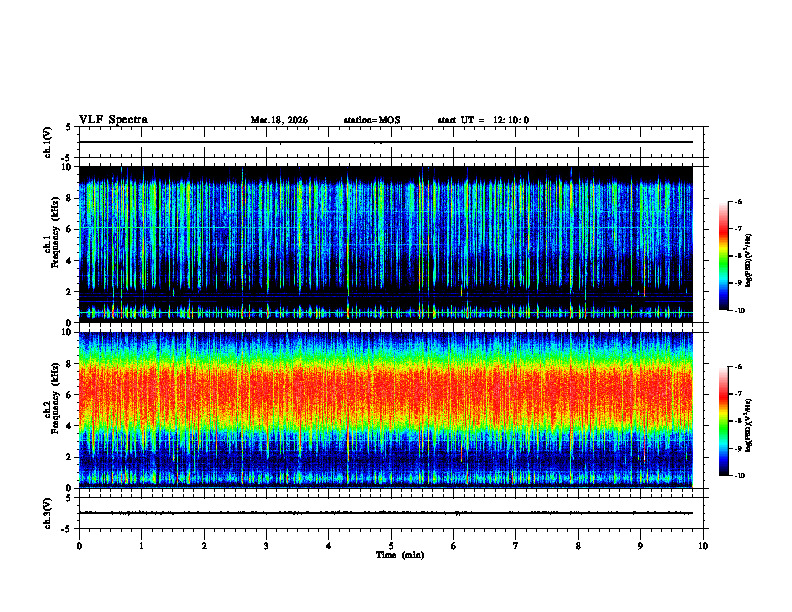Click time axis tick label "8"

578,546
